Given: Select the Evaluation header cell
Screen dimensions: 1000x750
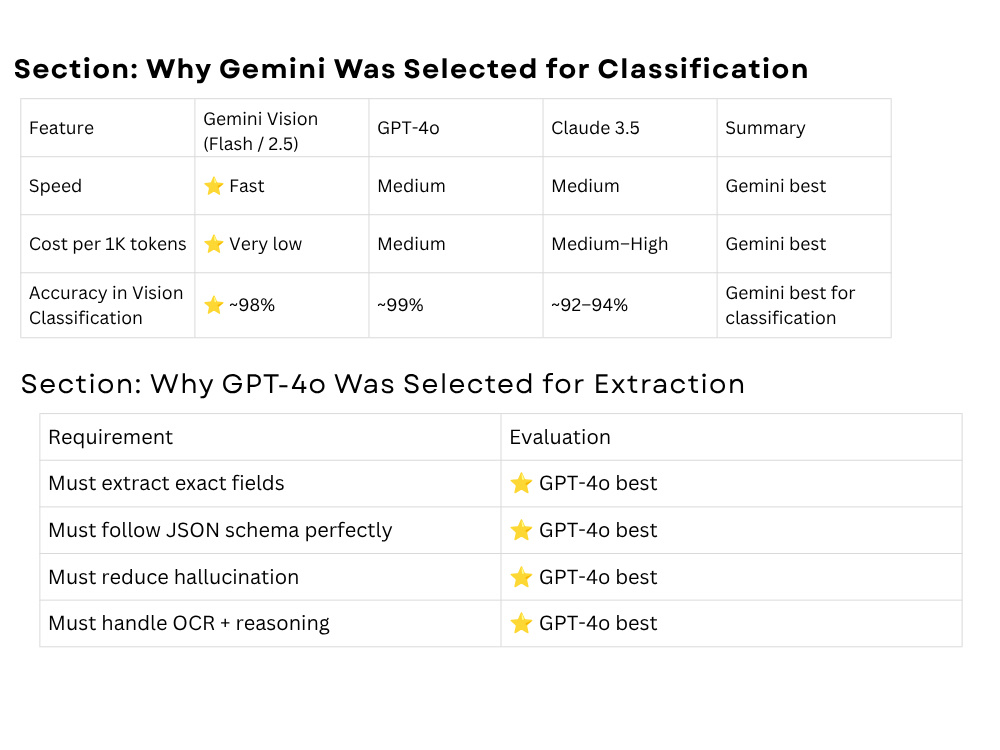Looking at the screenshot, I should point(732,438).
